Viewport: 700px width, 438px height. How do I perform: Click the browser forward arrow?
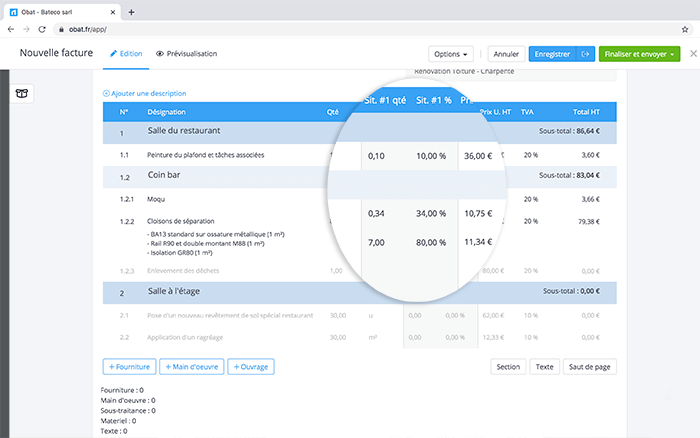[x=26, y=29]
